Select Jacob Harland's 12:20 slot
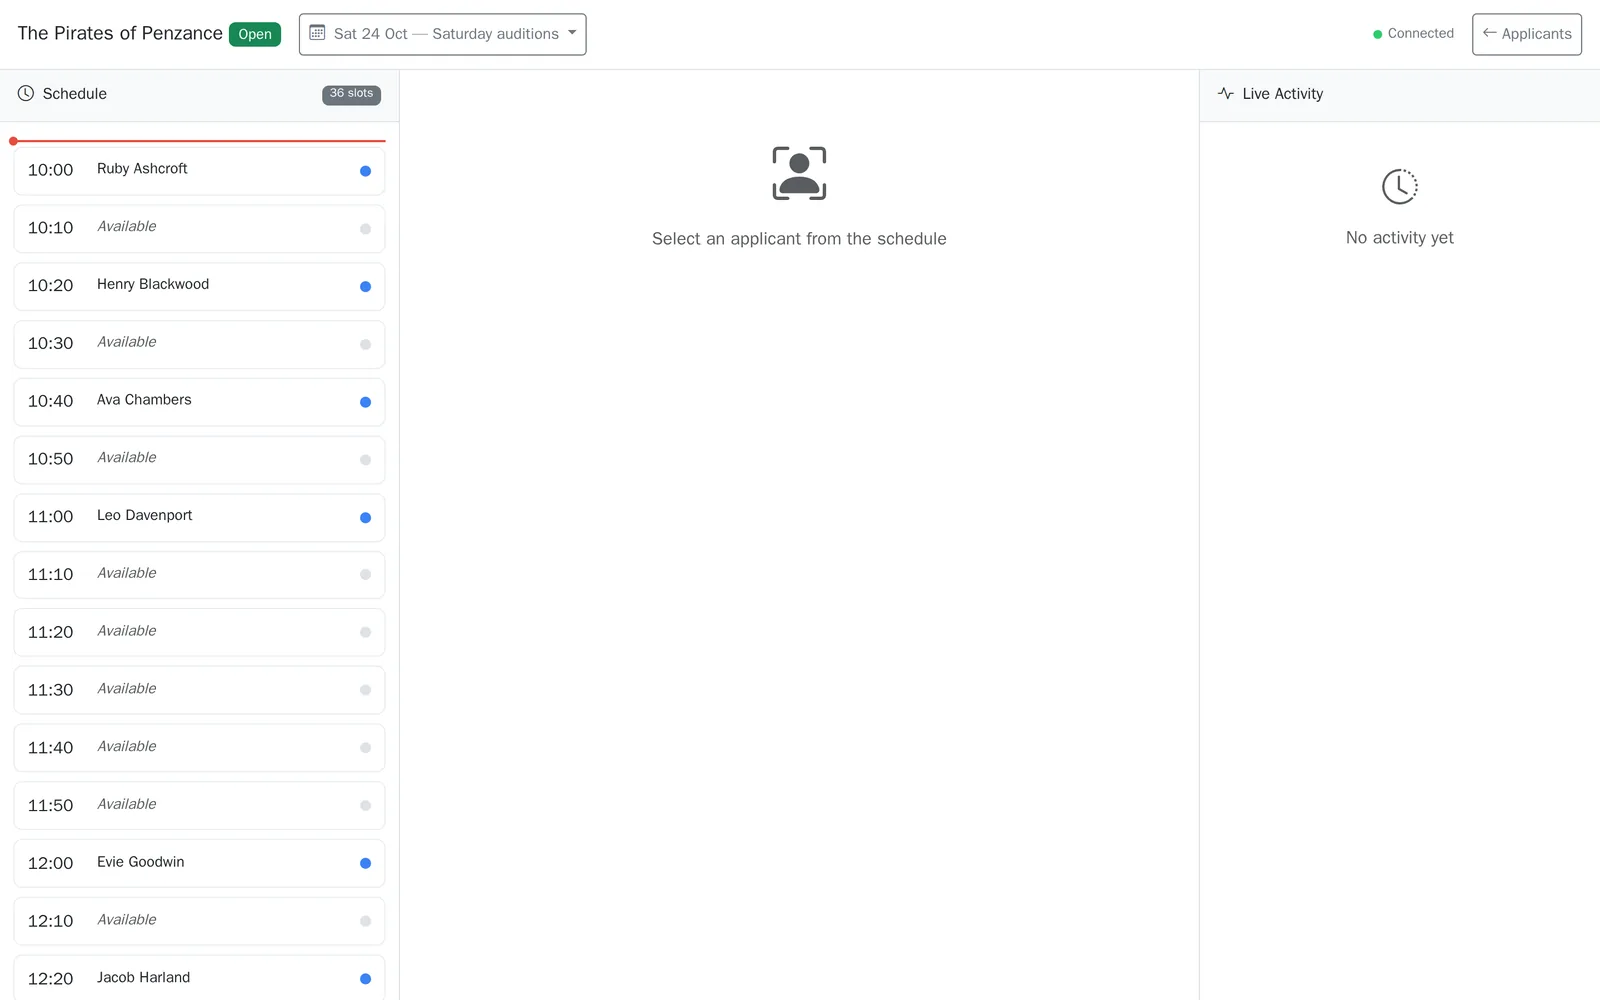1600x1000 pixels. (x=199, y=978)
